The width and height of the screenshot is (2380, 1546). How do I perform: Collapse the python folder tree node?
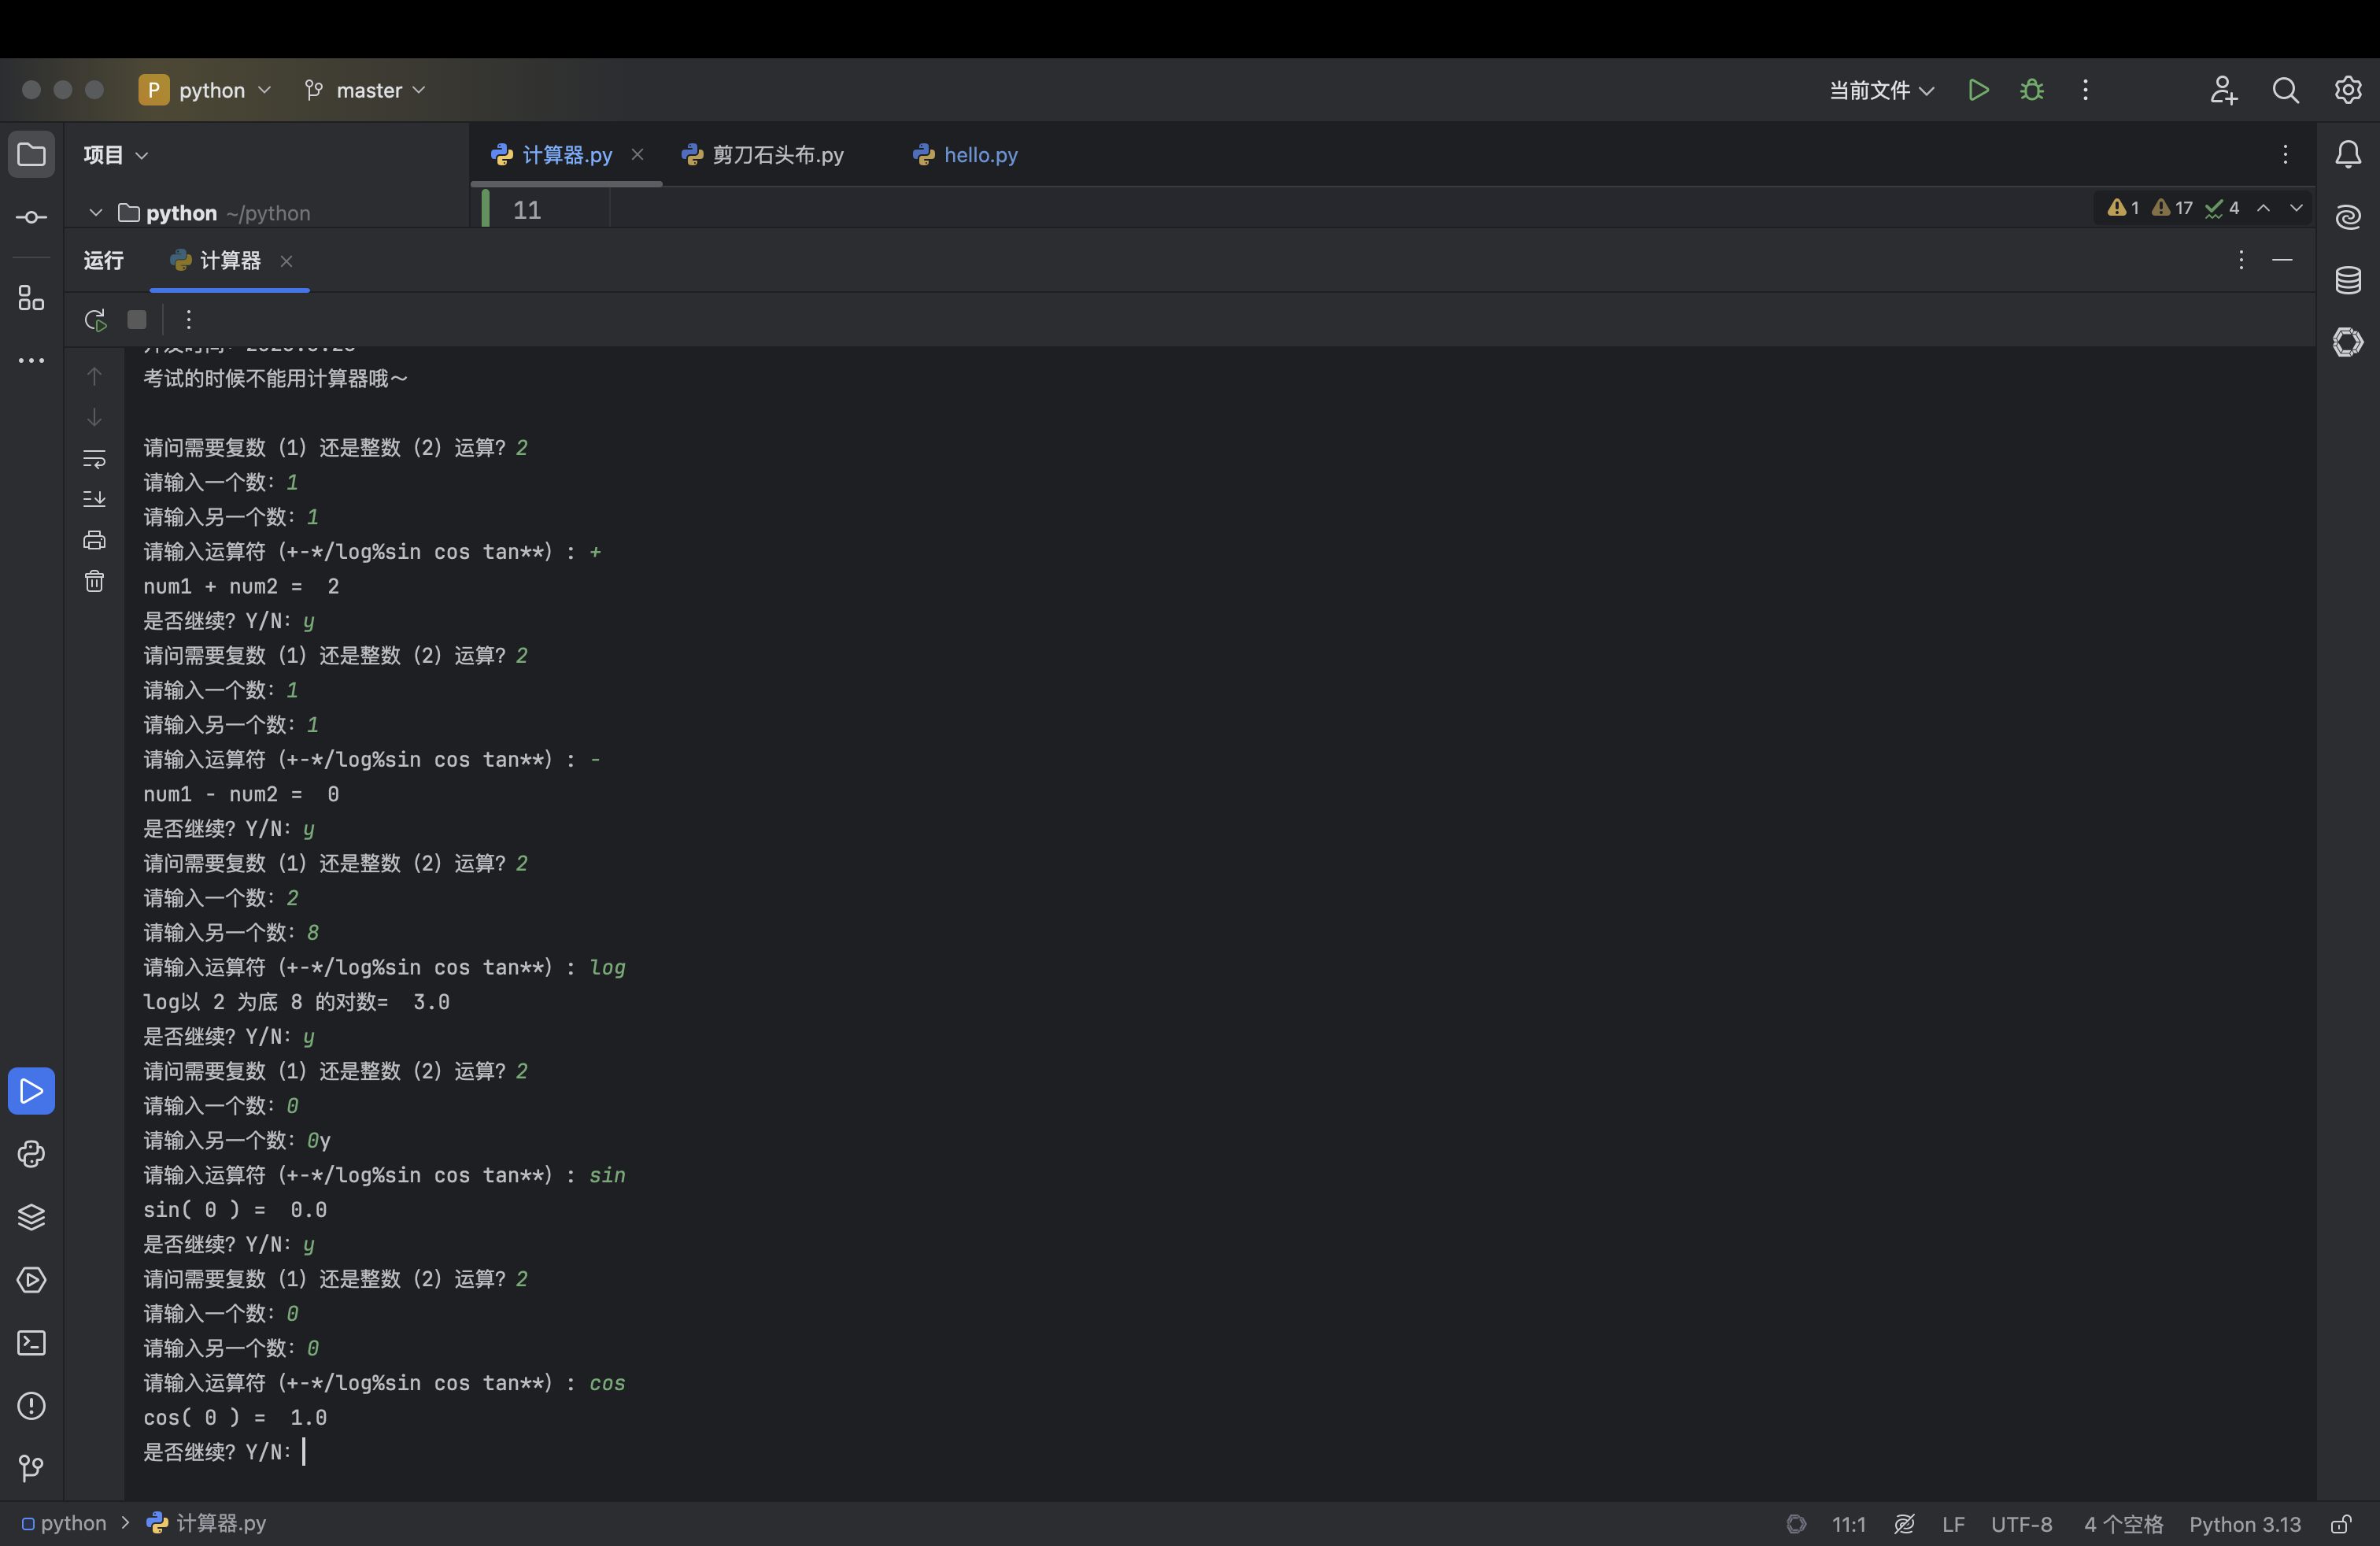pyautogui.click(x=96, y=213)
